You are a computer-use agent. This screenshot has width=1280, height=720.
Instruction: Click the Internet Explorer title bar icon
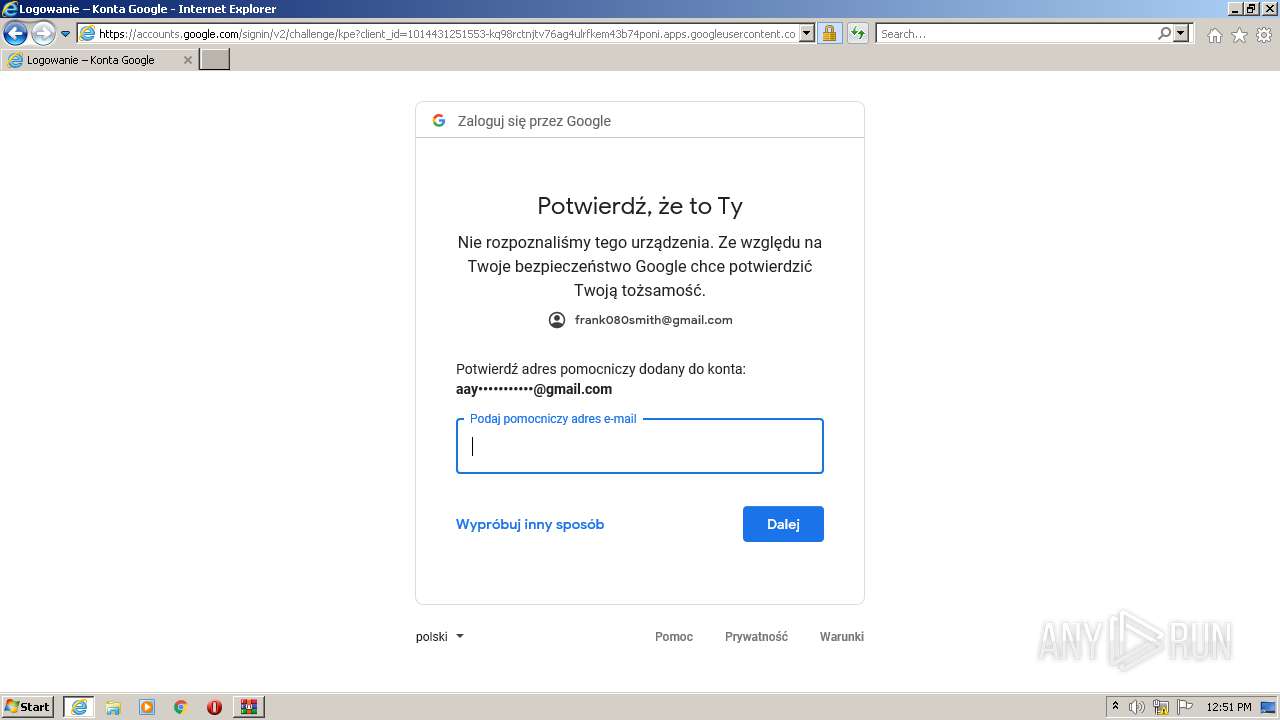click(10, 8)
